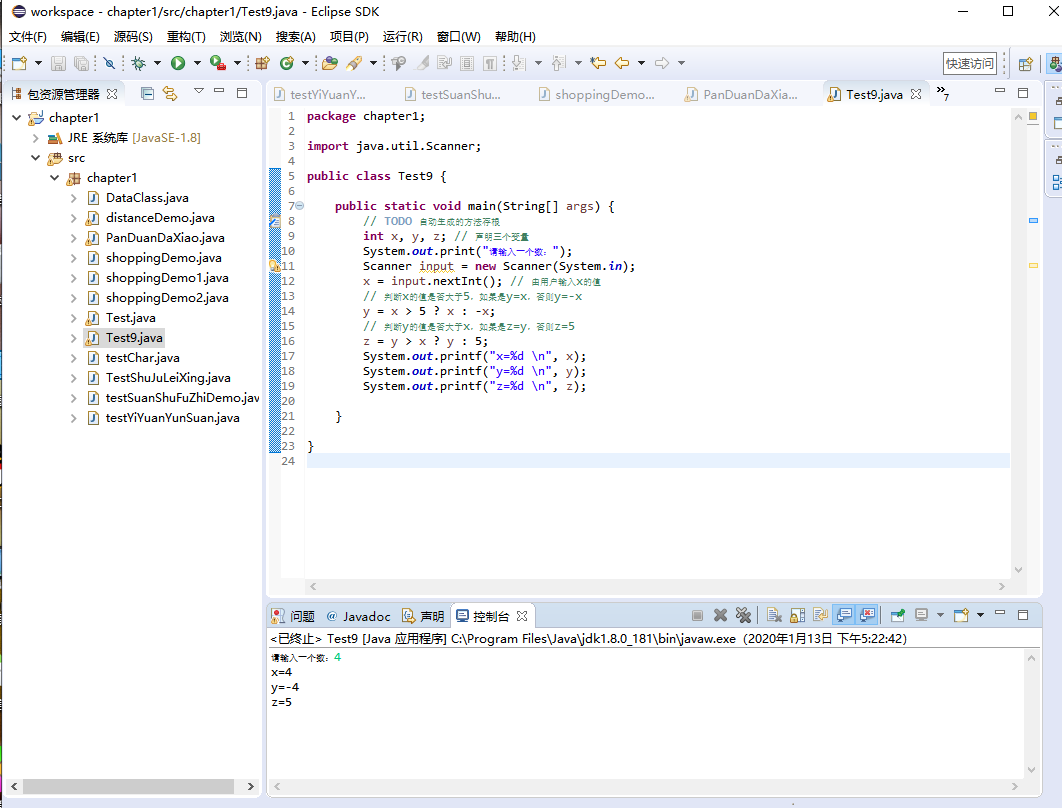The width and height of the screenshot is (1062, 808).
Task: Click the console Terminate stop icon
Action: coord(697,615)
